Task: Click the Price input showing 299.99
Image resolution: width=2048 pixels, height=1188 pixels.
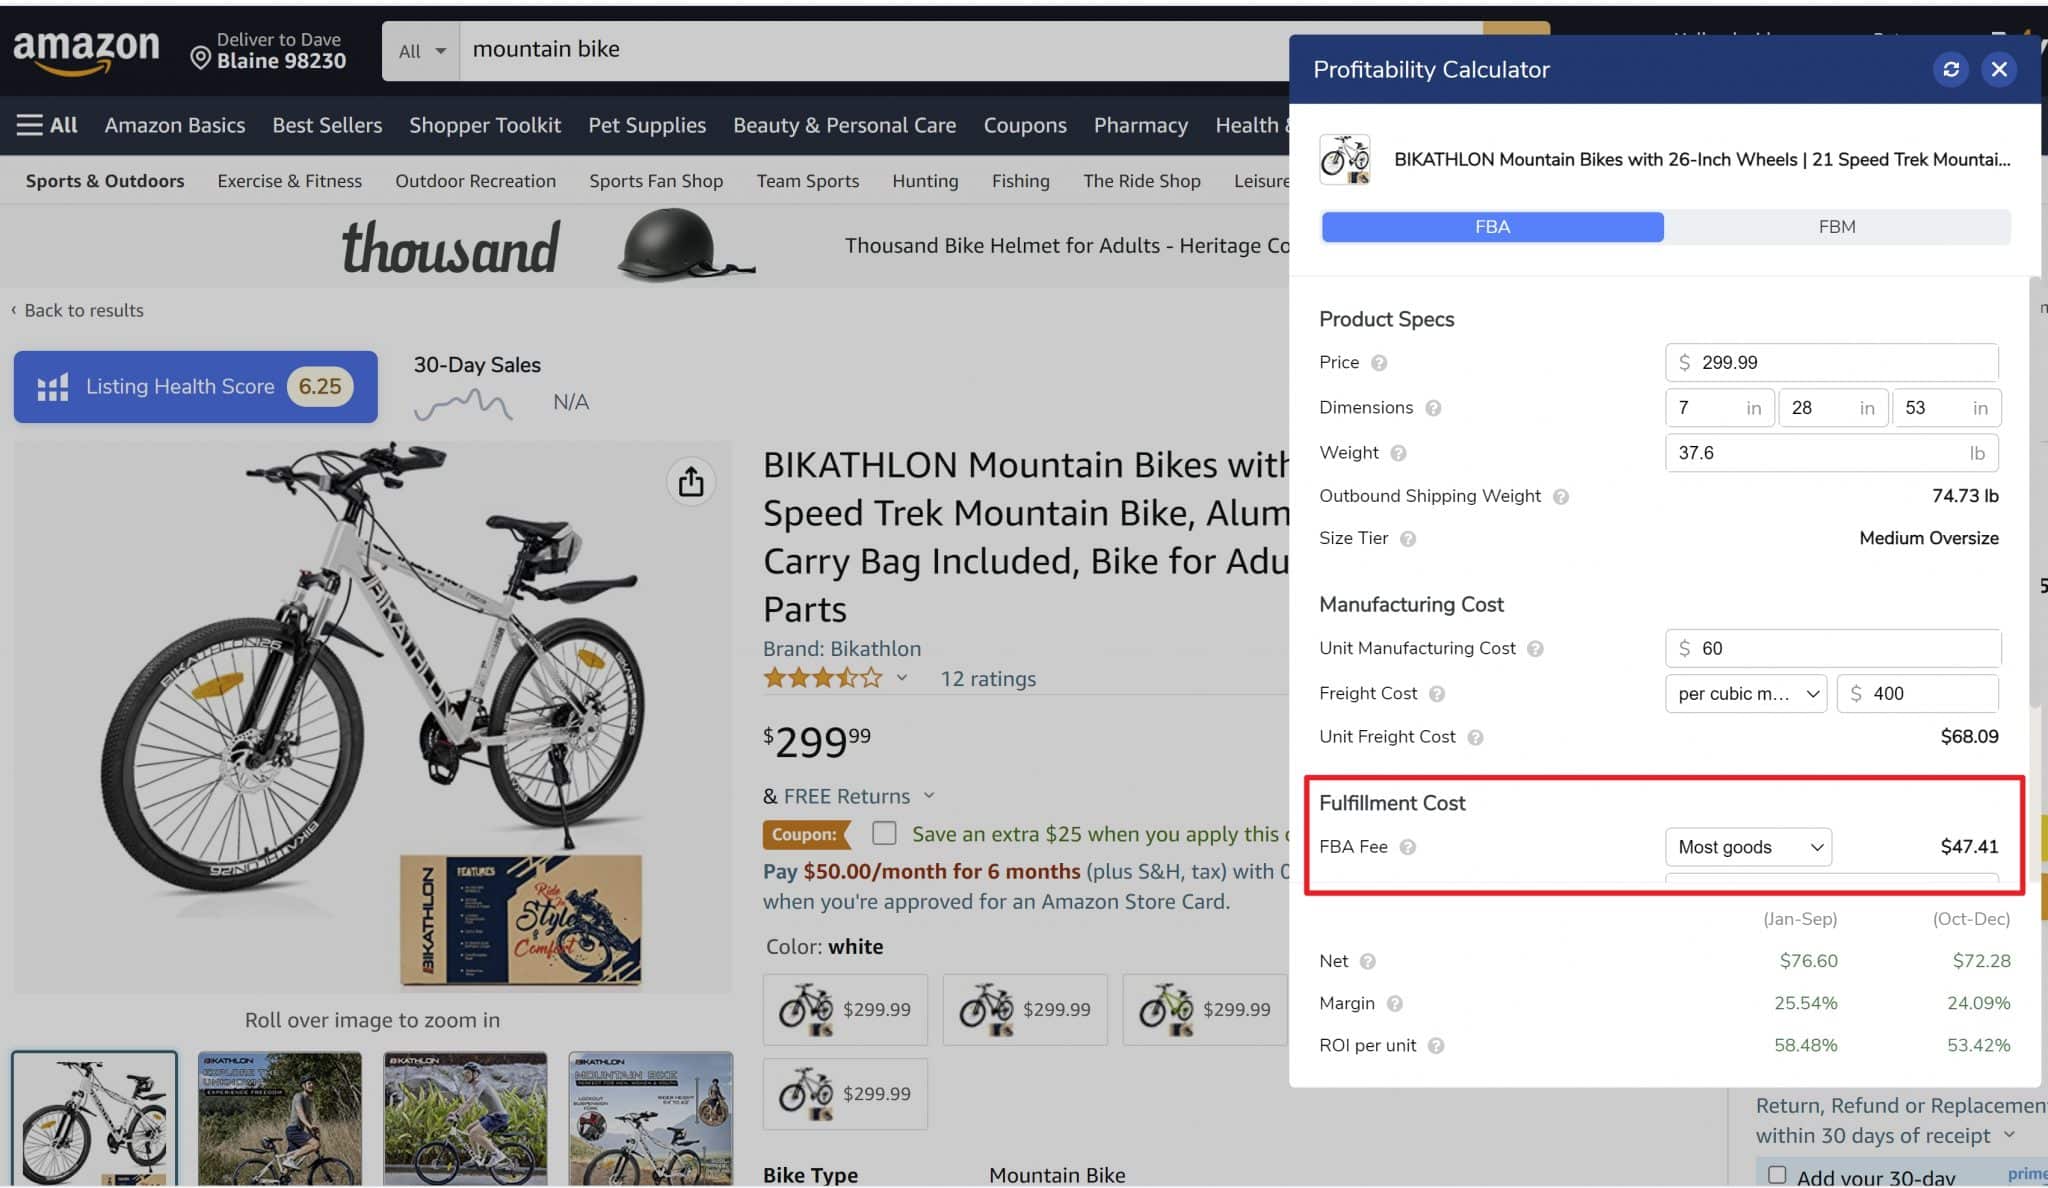Action: pyautogui.click(x=1832, y=363)
